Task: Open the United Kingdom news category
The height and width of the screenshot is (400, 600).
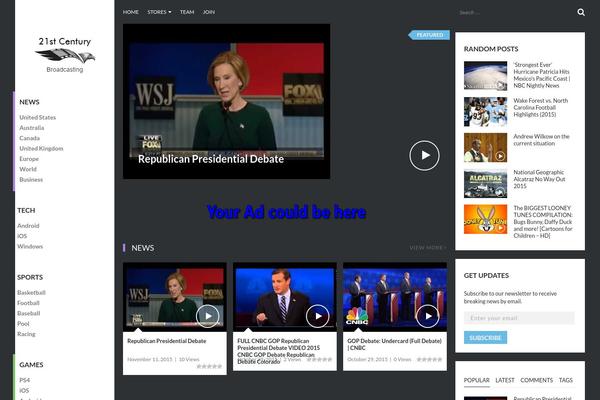Action: pyautogui.click(x=41, y=149)
